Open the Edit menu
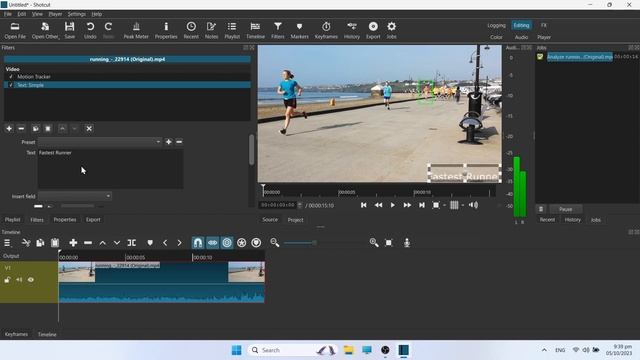Screen dimensions: 640x360 (22, 14)
